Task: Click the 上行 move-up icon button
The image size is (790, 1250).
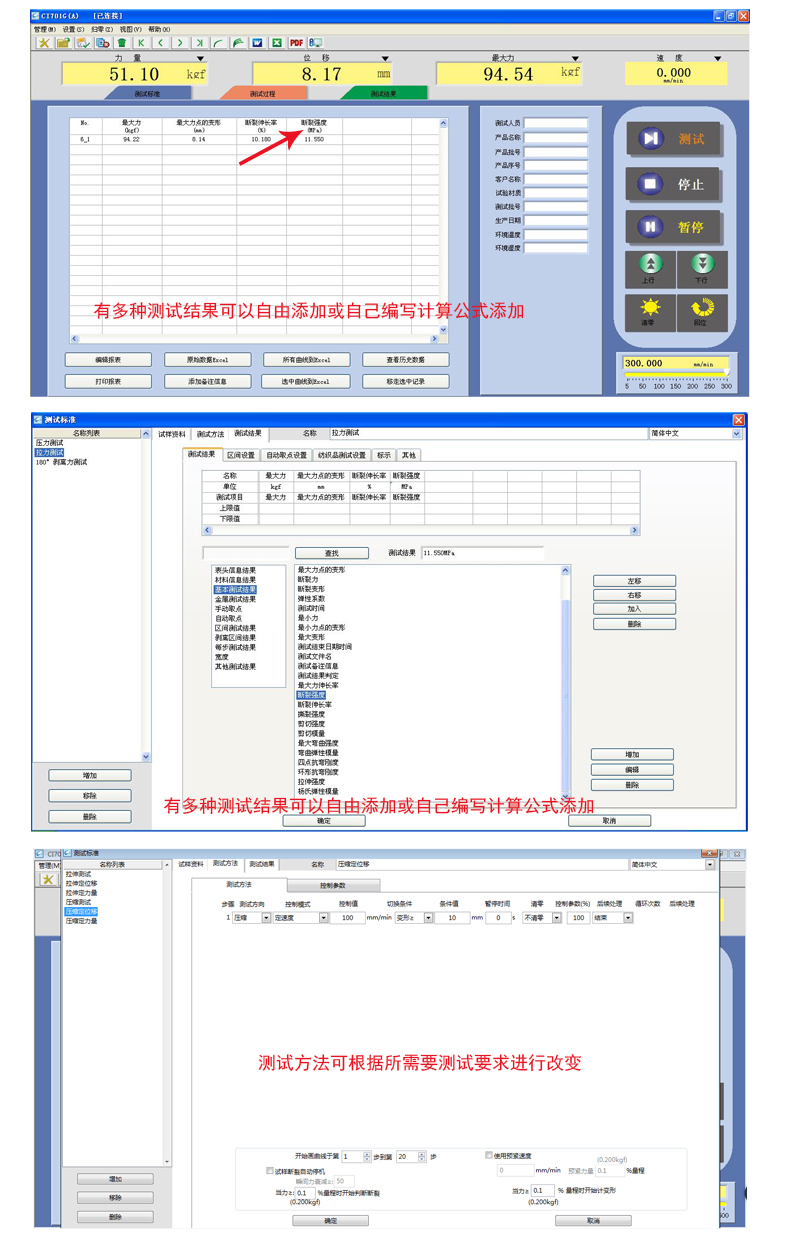Action: point(651,268)
